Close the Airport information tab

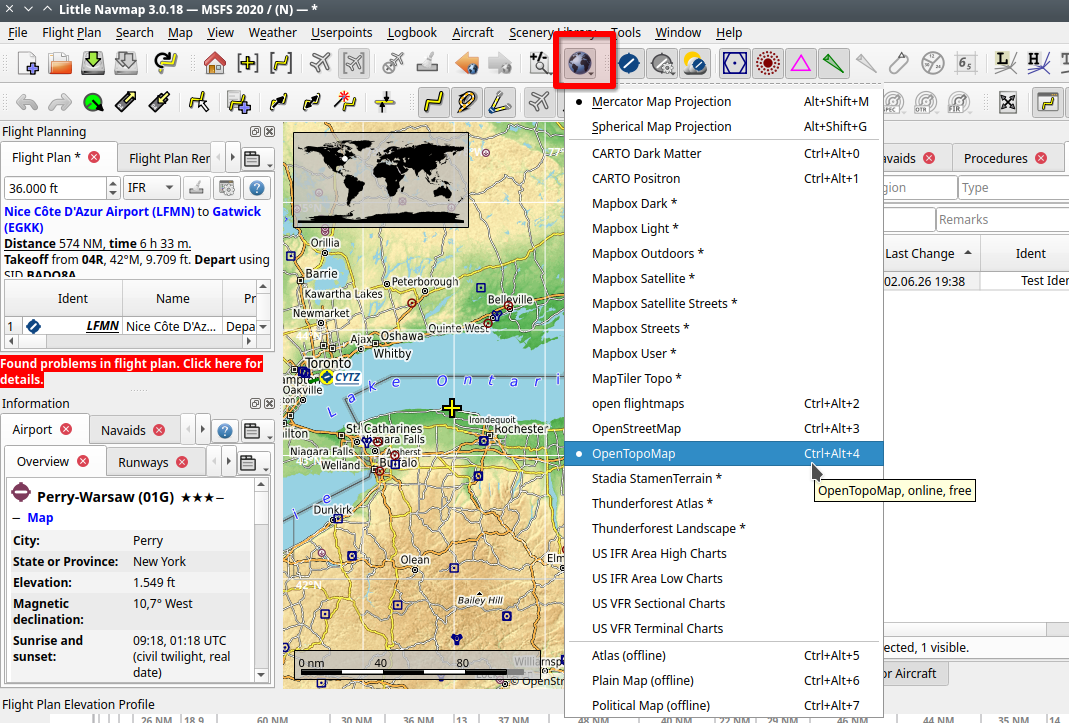[x=66, y=429]
